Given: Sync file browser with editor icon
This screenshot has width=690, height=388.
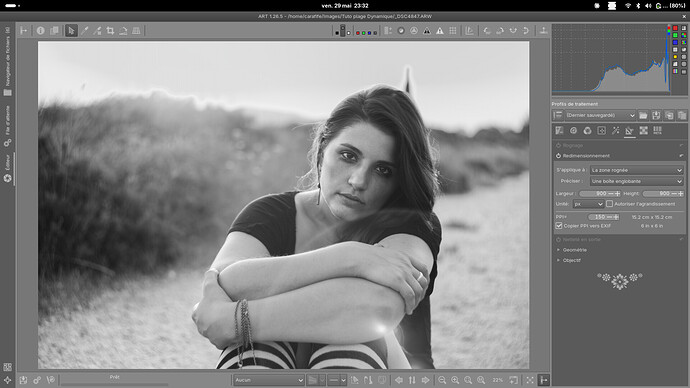Looking at the screenshot, I should click(412, 380).
